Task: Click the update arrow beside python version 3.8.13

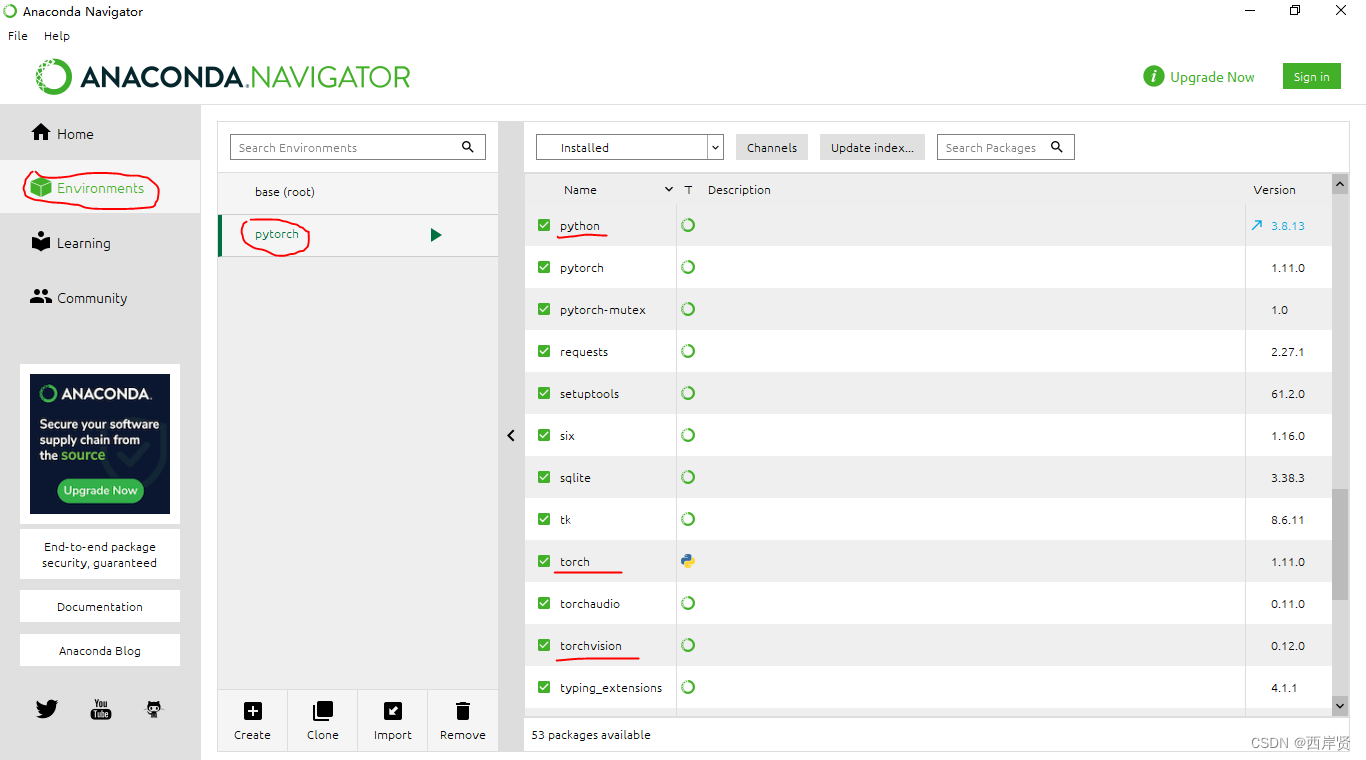Action: (x=1257, y=225)
